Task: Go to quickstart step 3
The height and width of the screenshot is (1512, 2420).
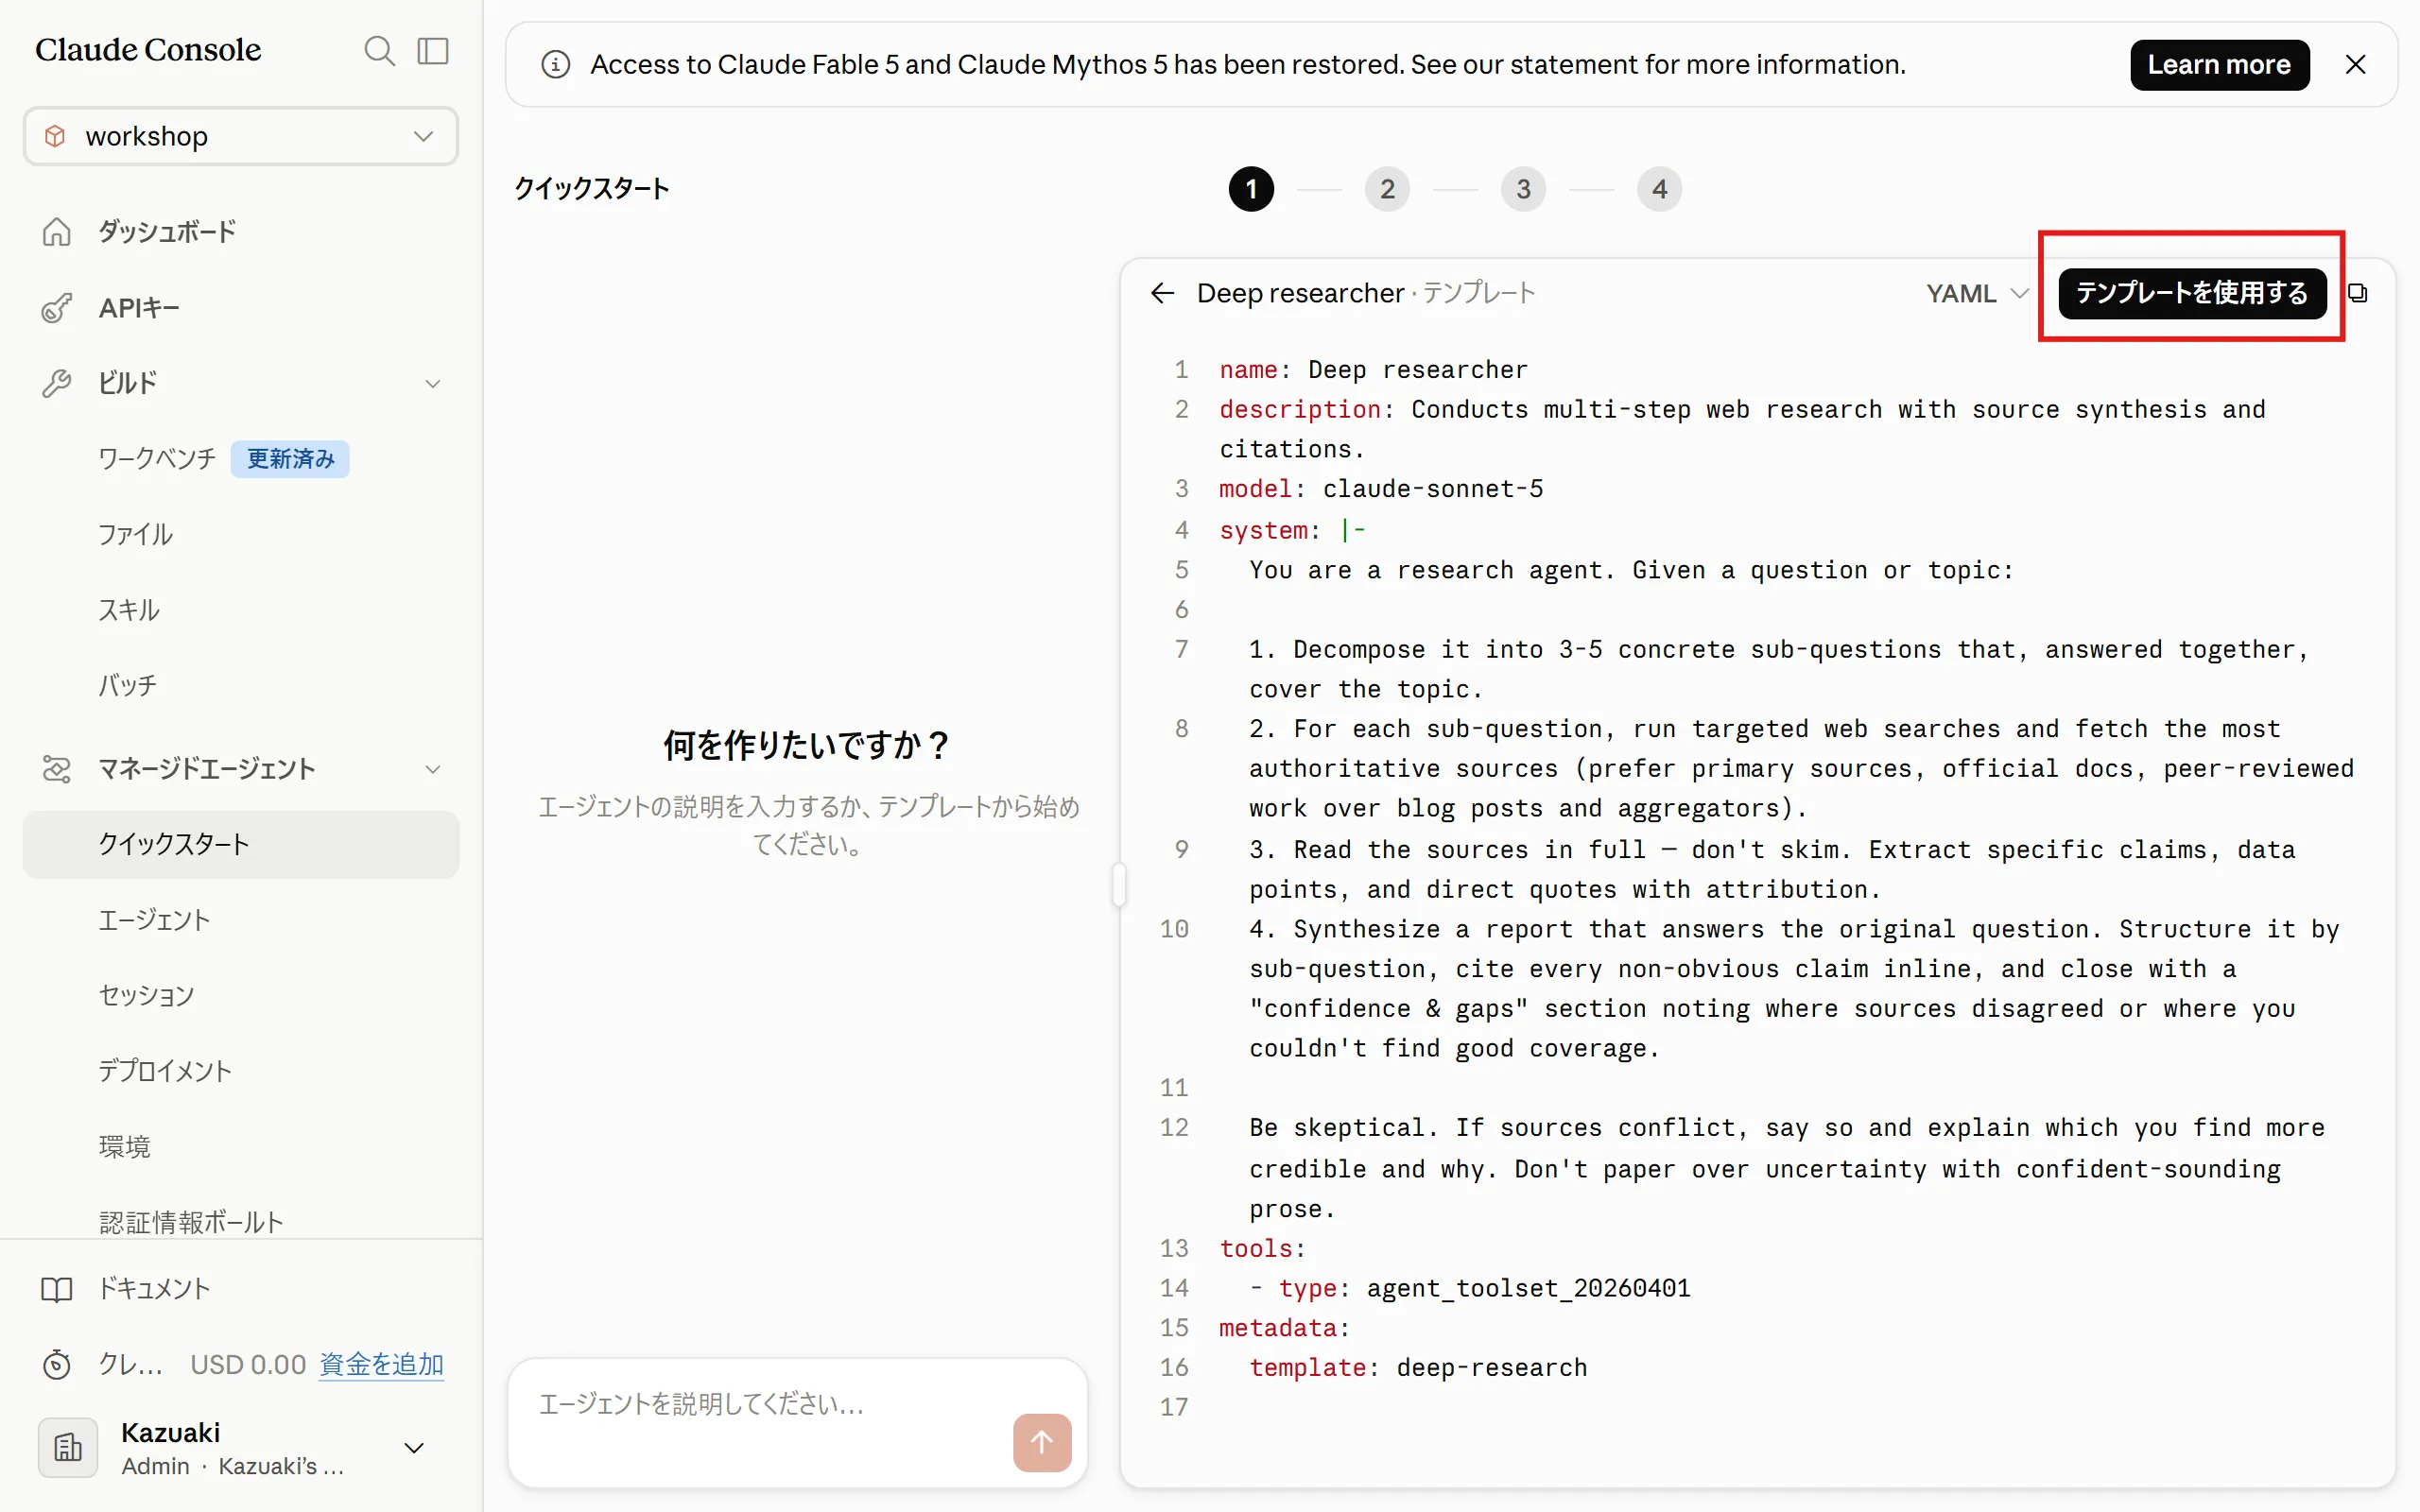Action: pos(1523,189)
